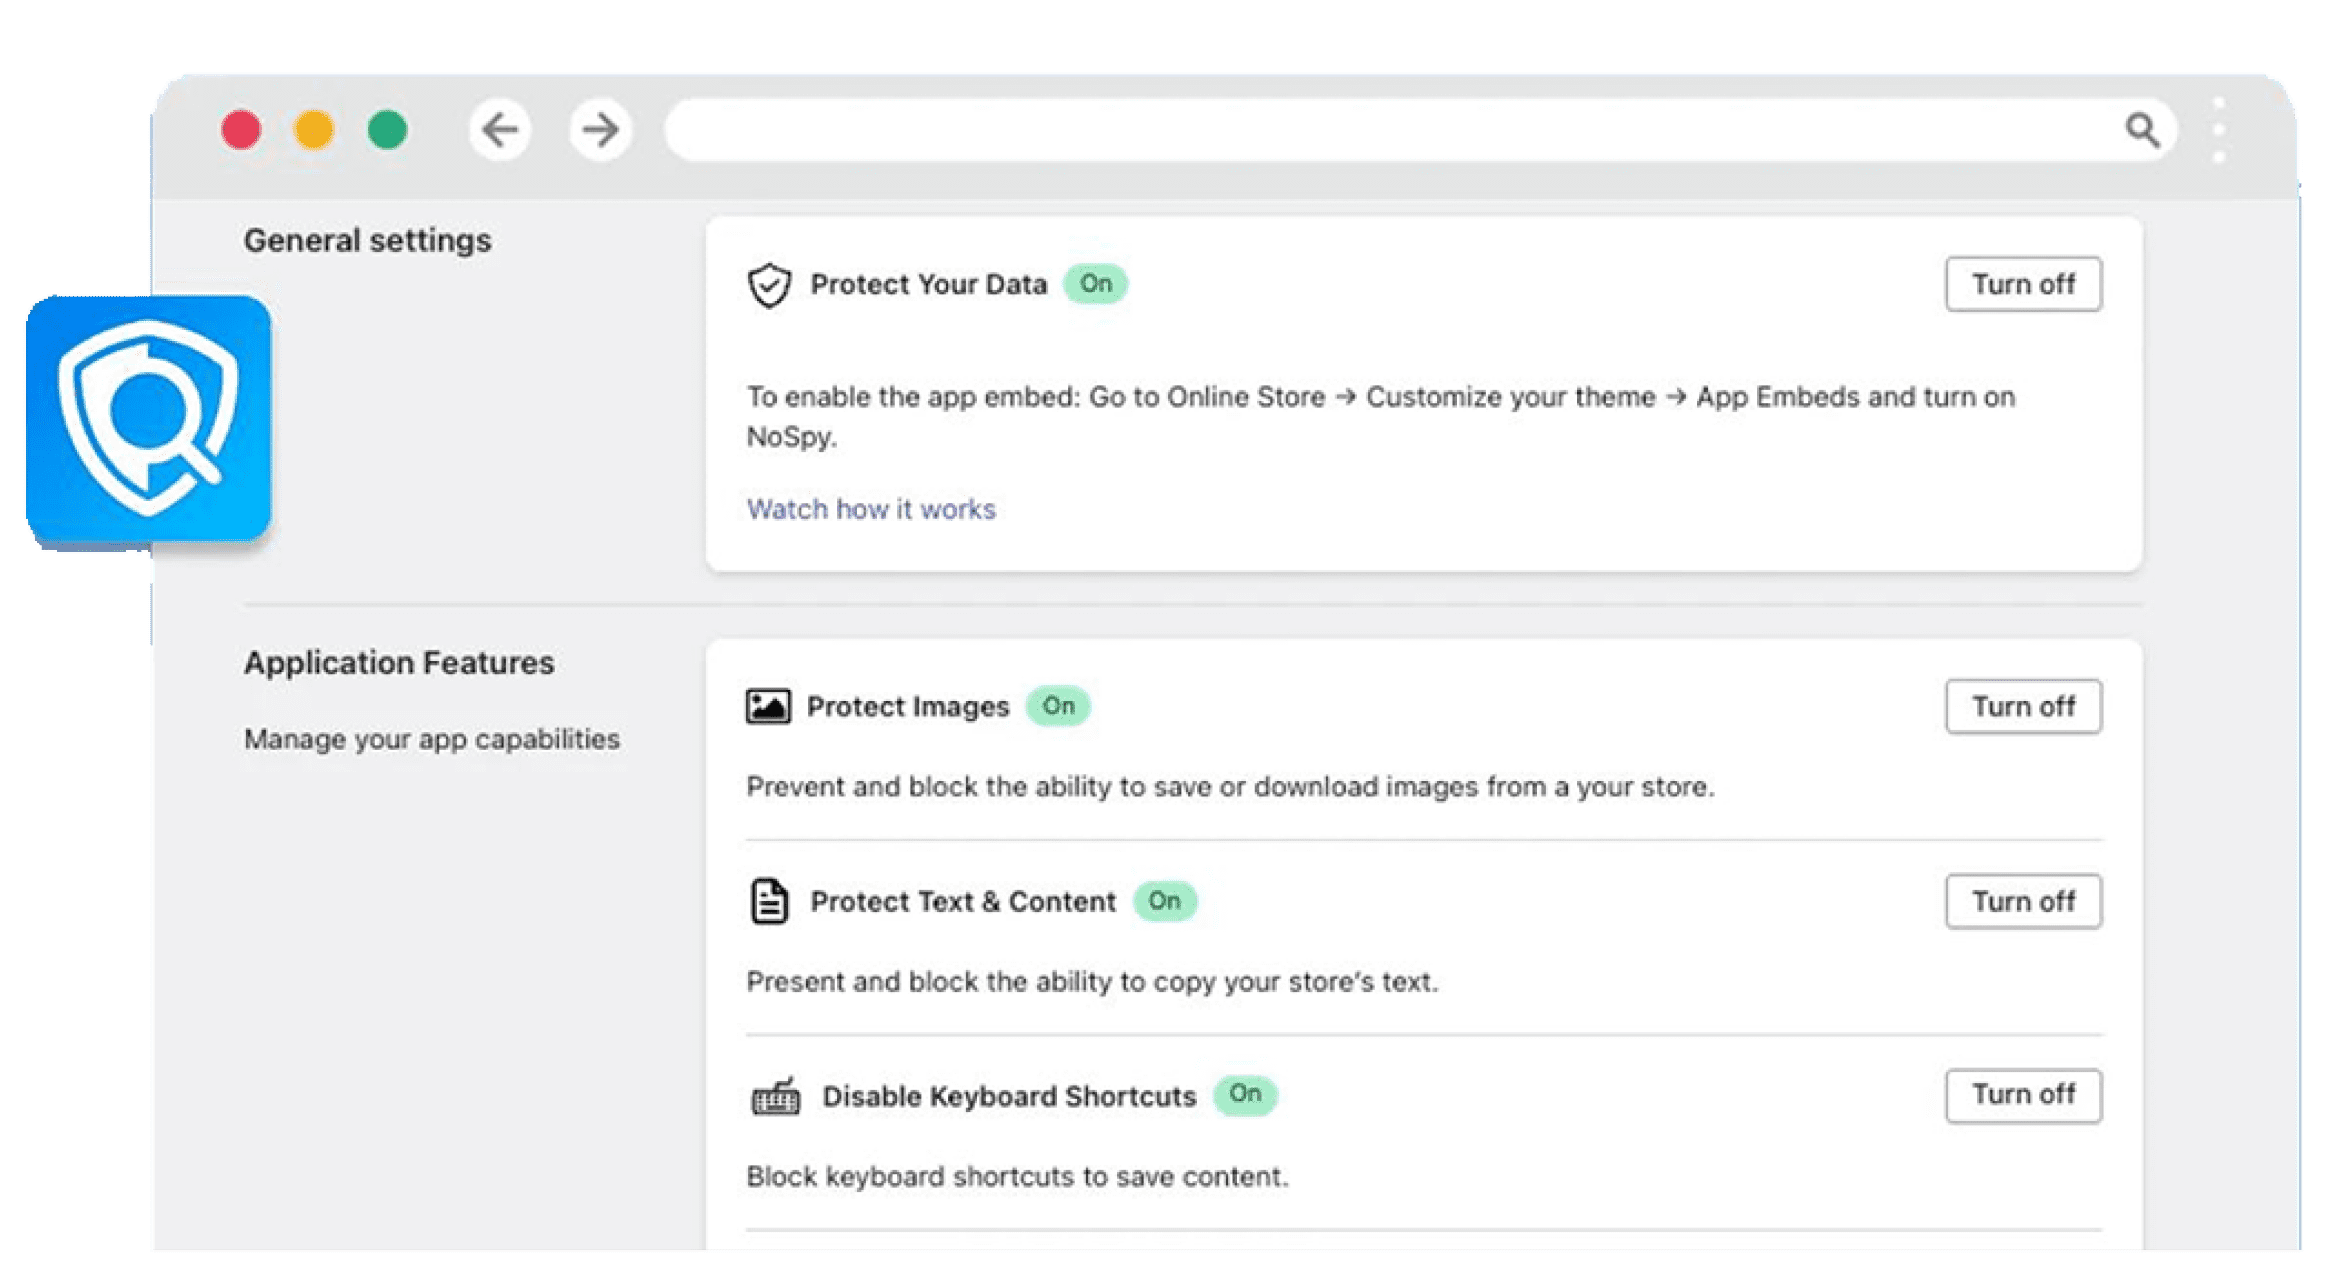The height and width of the screenshot is (1281, 2330).
Task: Turn off Protect Your Data
Action: coord(2023,284)
